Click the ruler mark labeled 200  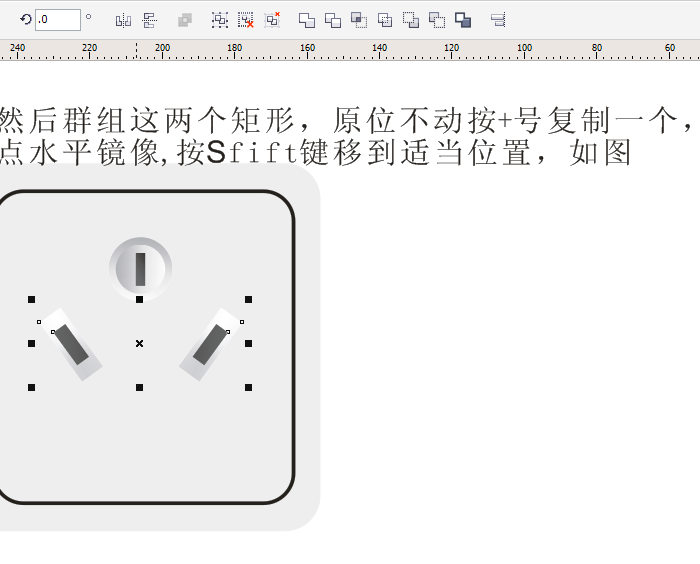point(162,50)
